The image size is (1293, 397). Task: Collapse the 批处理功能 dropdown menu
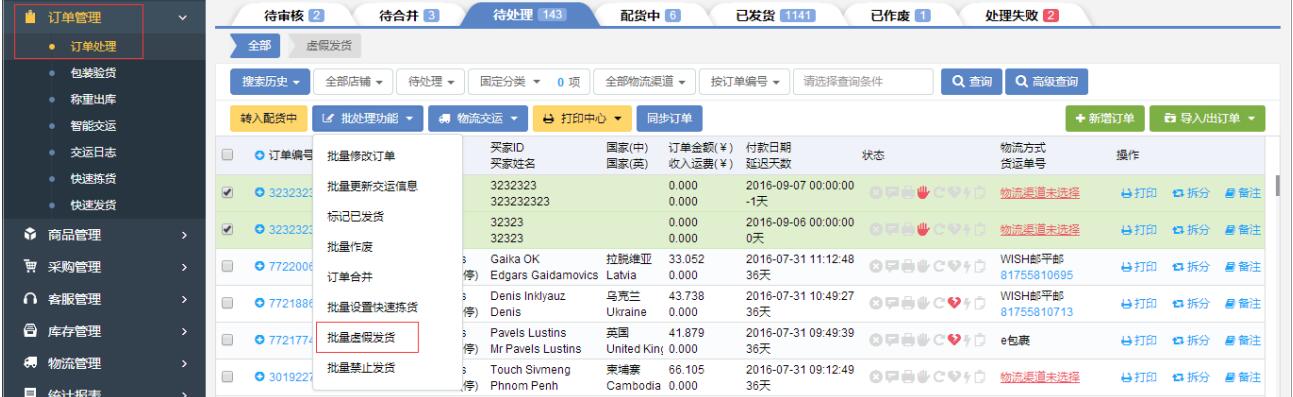click(368, 119)
